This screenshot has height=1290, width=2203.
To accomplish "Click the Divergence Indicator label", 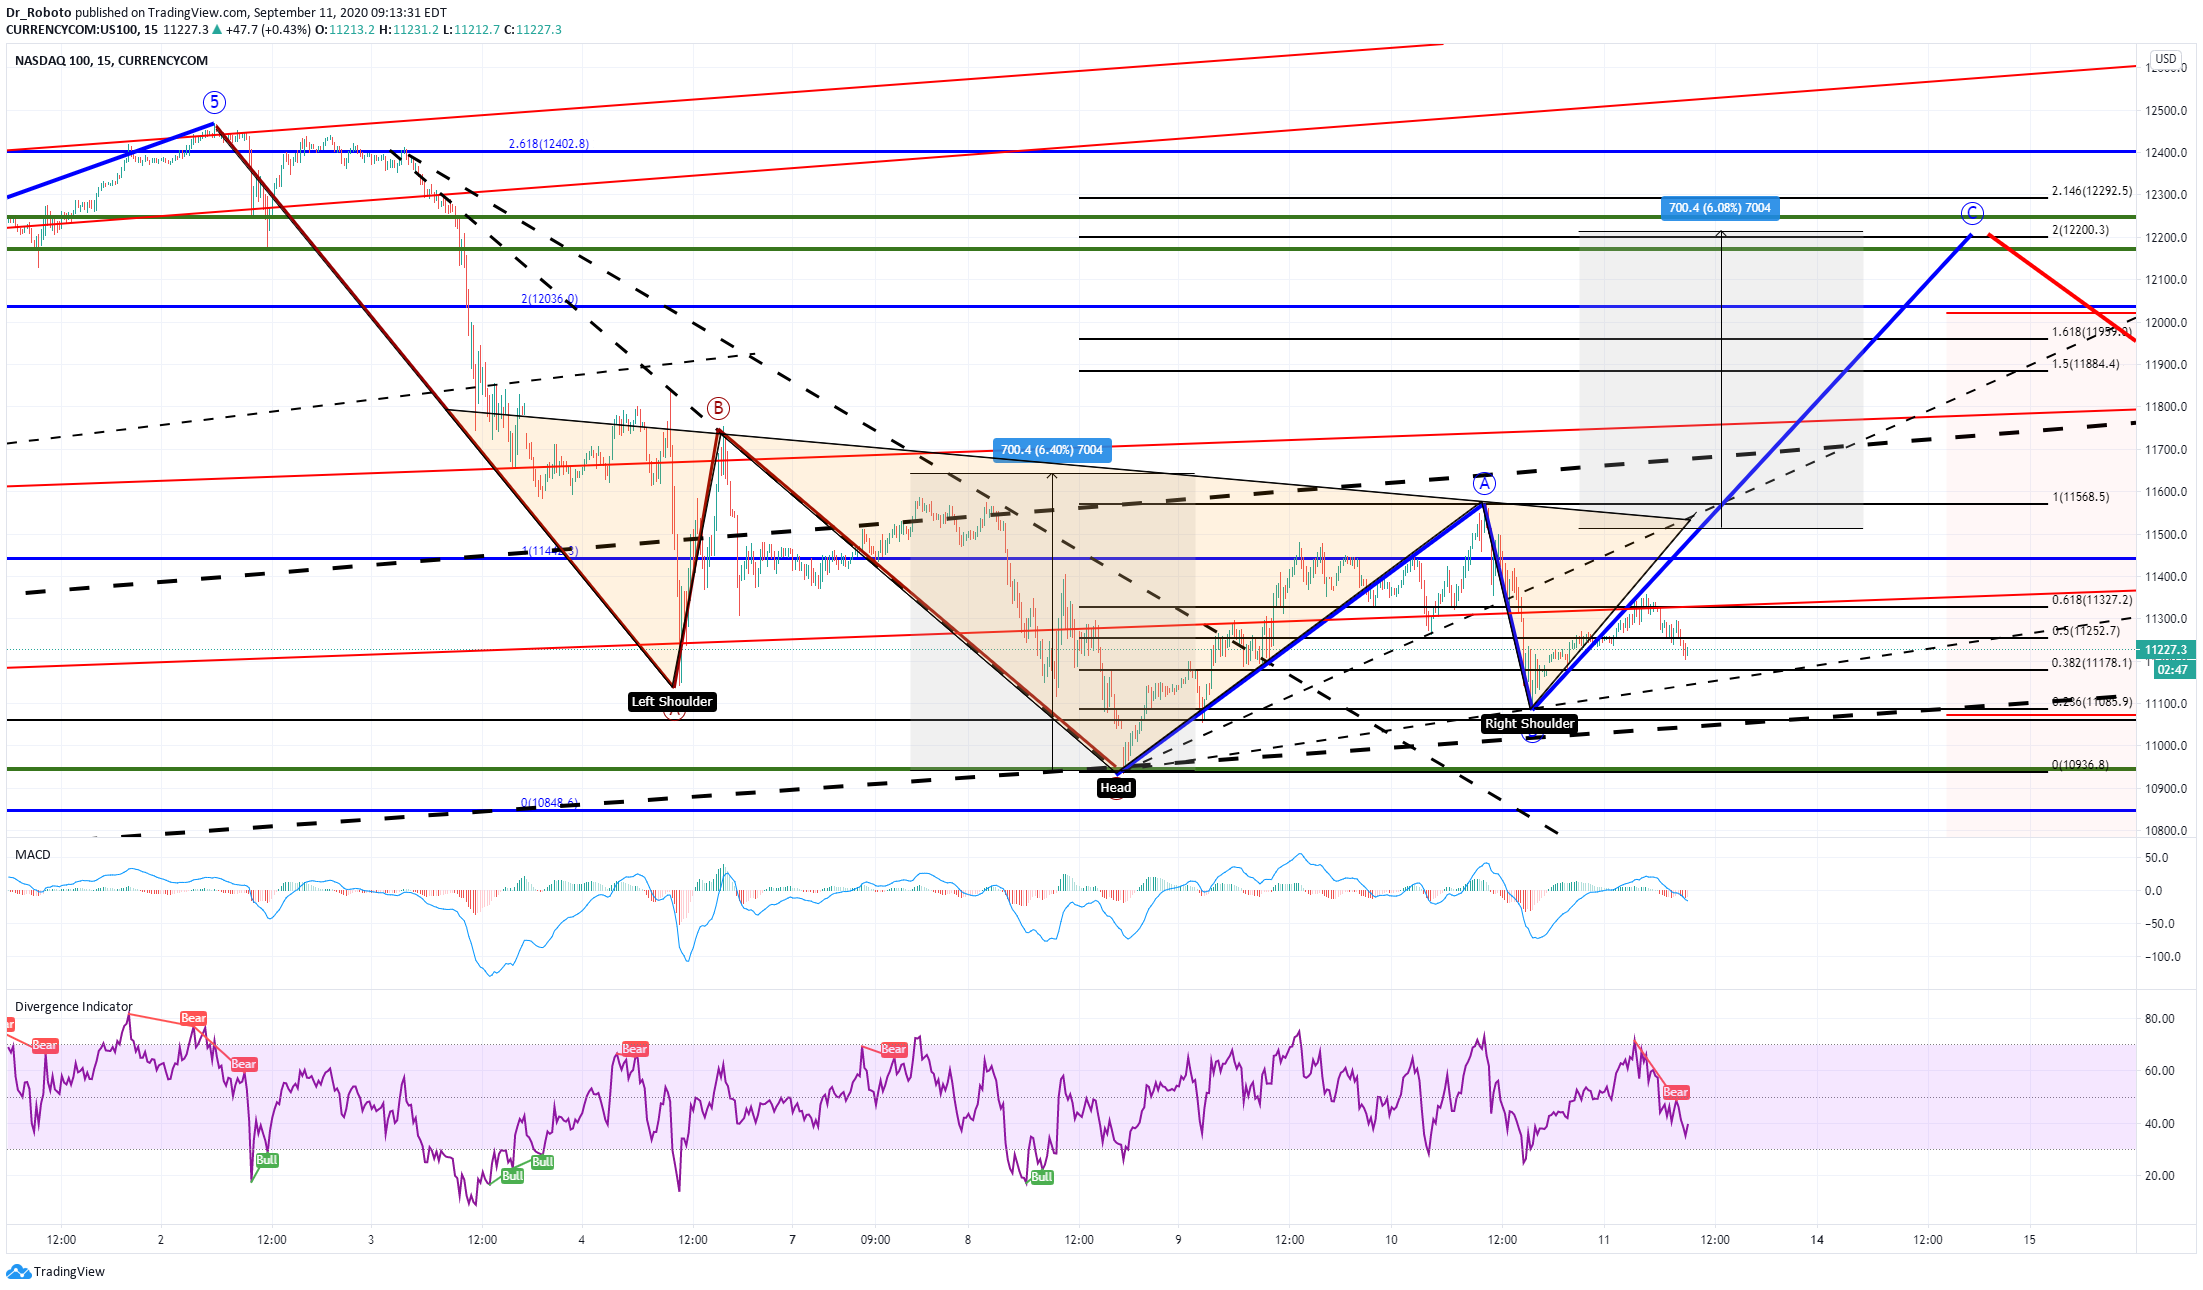I will coord(74,1006).
